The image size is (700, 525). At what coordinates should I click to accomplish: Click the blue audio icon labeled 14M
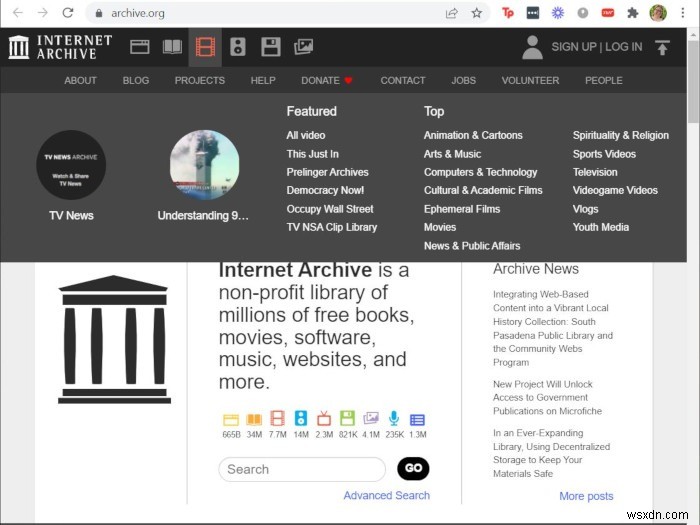(x=301, y=418)
